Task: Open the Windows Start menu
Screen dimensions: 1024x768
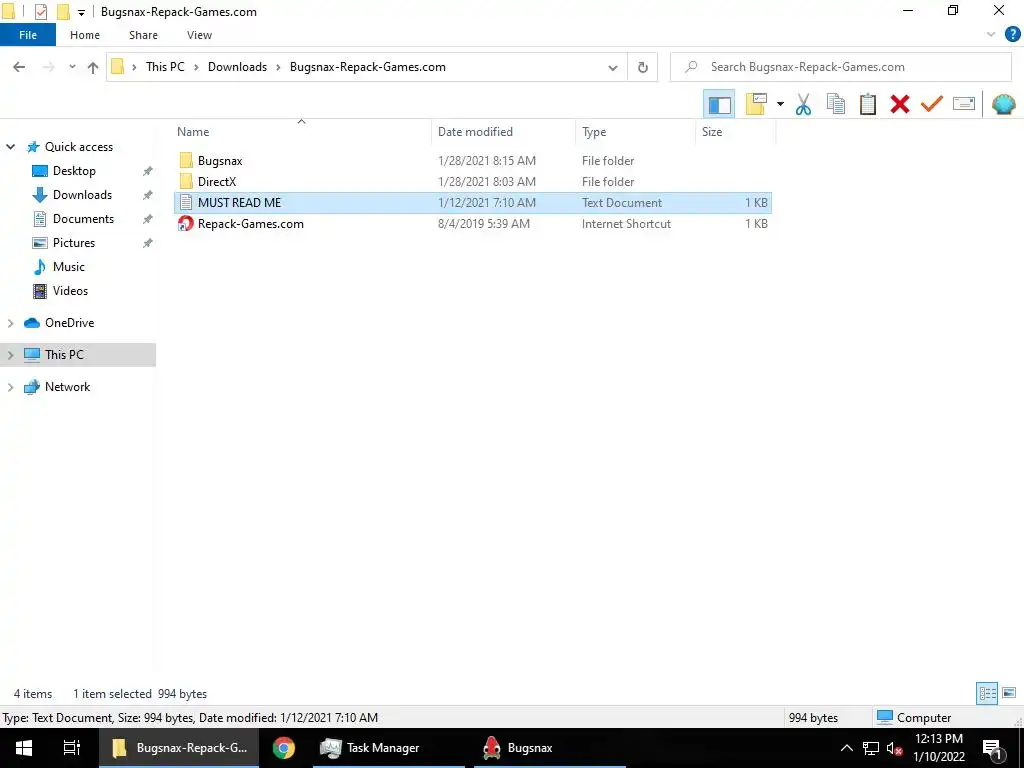Action: point(24,748)
